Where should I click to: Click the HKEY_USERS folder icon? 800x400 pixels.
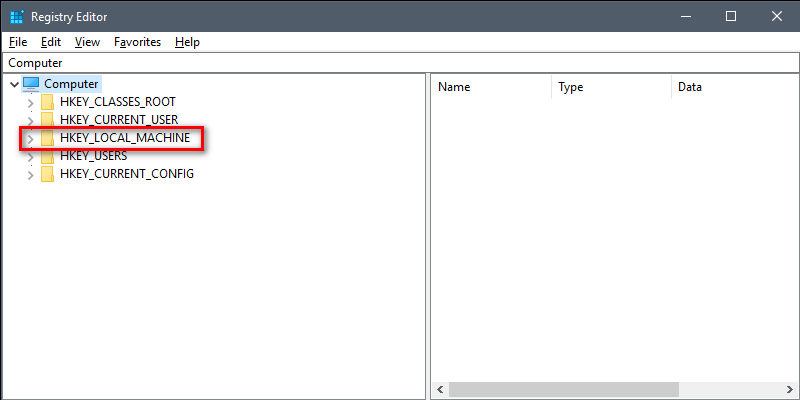47,156
